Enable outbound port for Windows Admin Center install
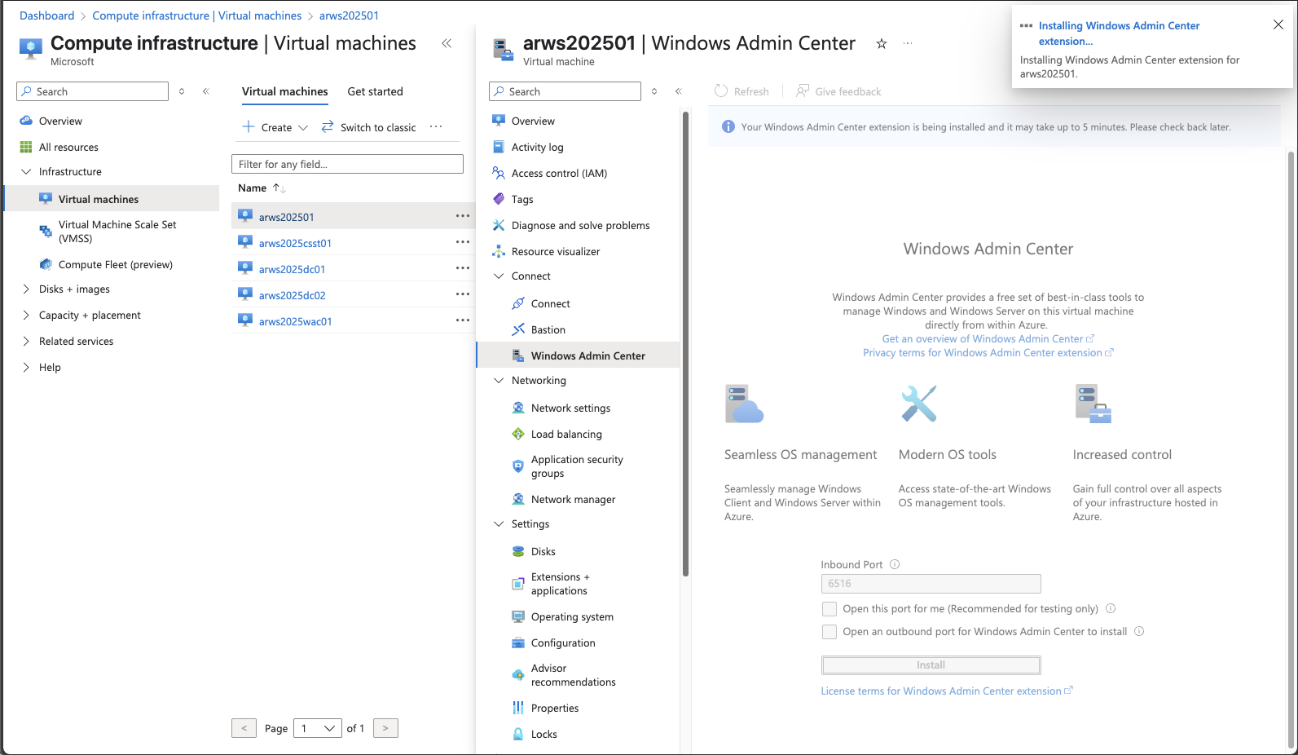 pos(829,631)
